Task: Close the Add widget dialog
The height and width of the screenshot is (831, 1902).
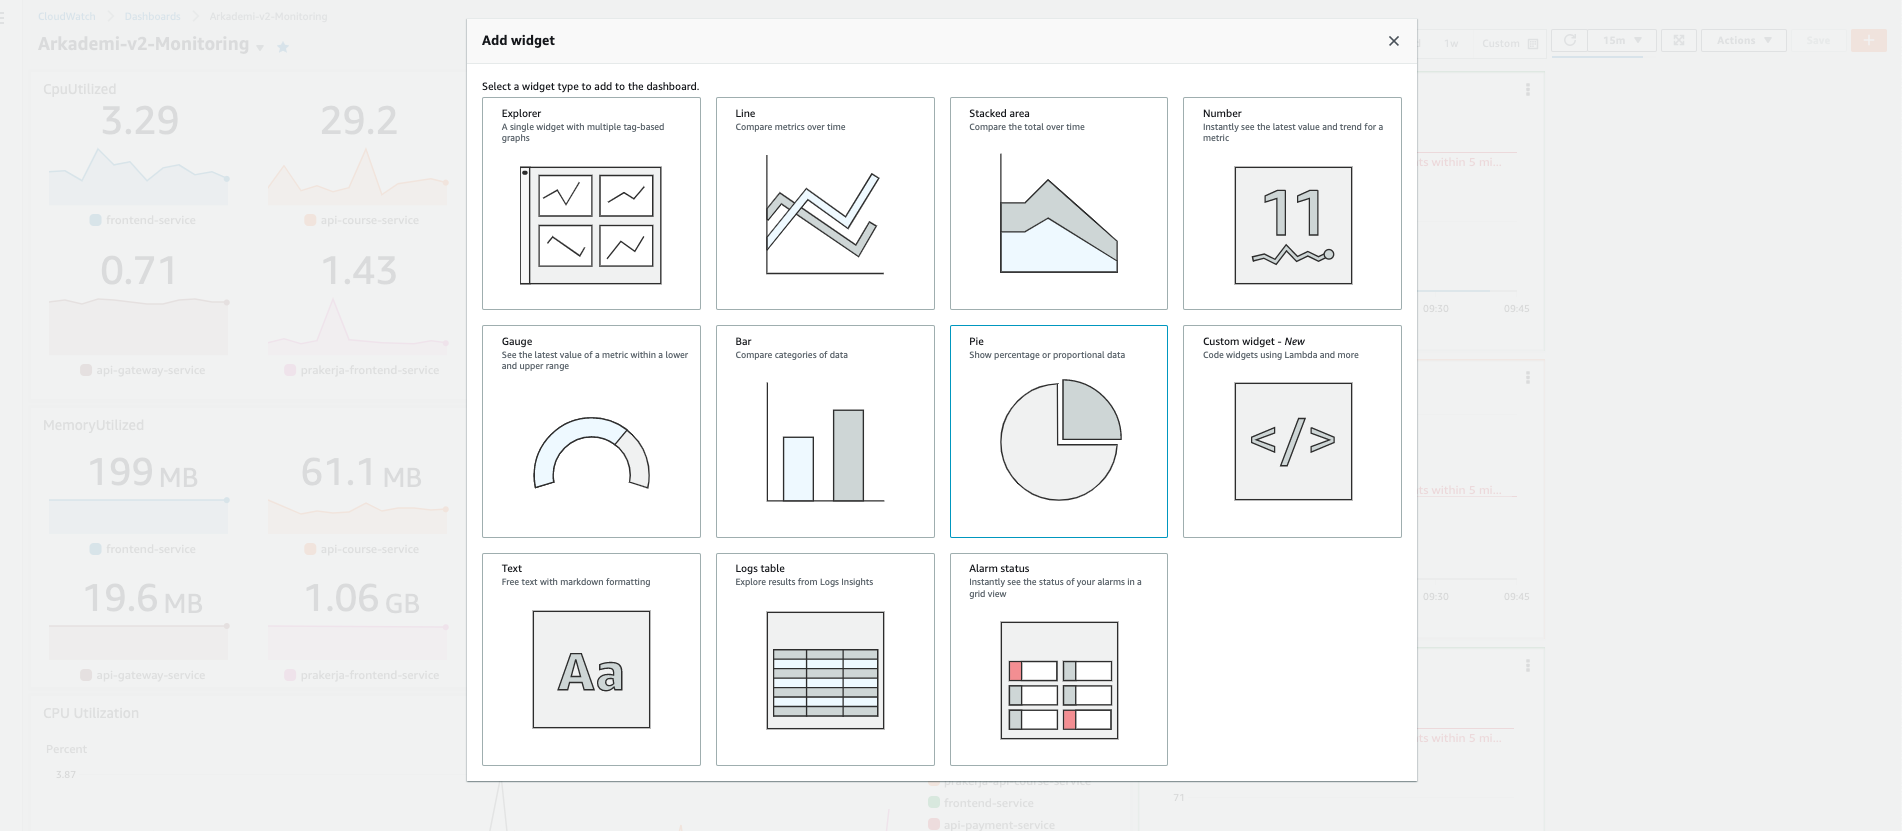Action: point(1393,41)
